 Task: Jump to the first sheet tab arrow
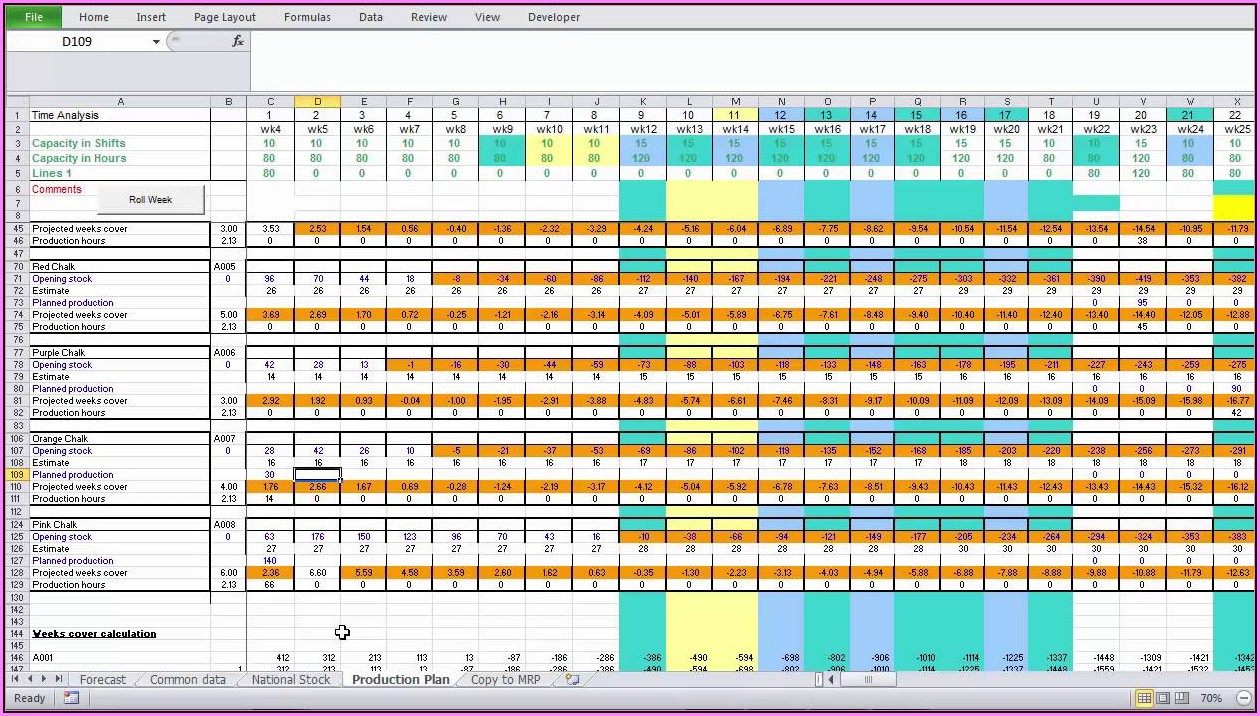pyautogui.click(x=15, y=679)
